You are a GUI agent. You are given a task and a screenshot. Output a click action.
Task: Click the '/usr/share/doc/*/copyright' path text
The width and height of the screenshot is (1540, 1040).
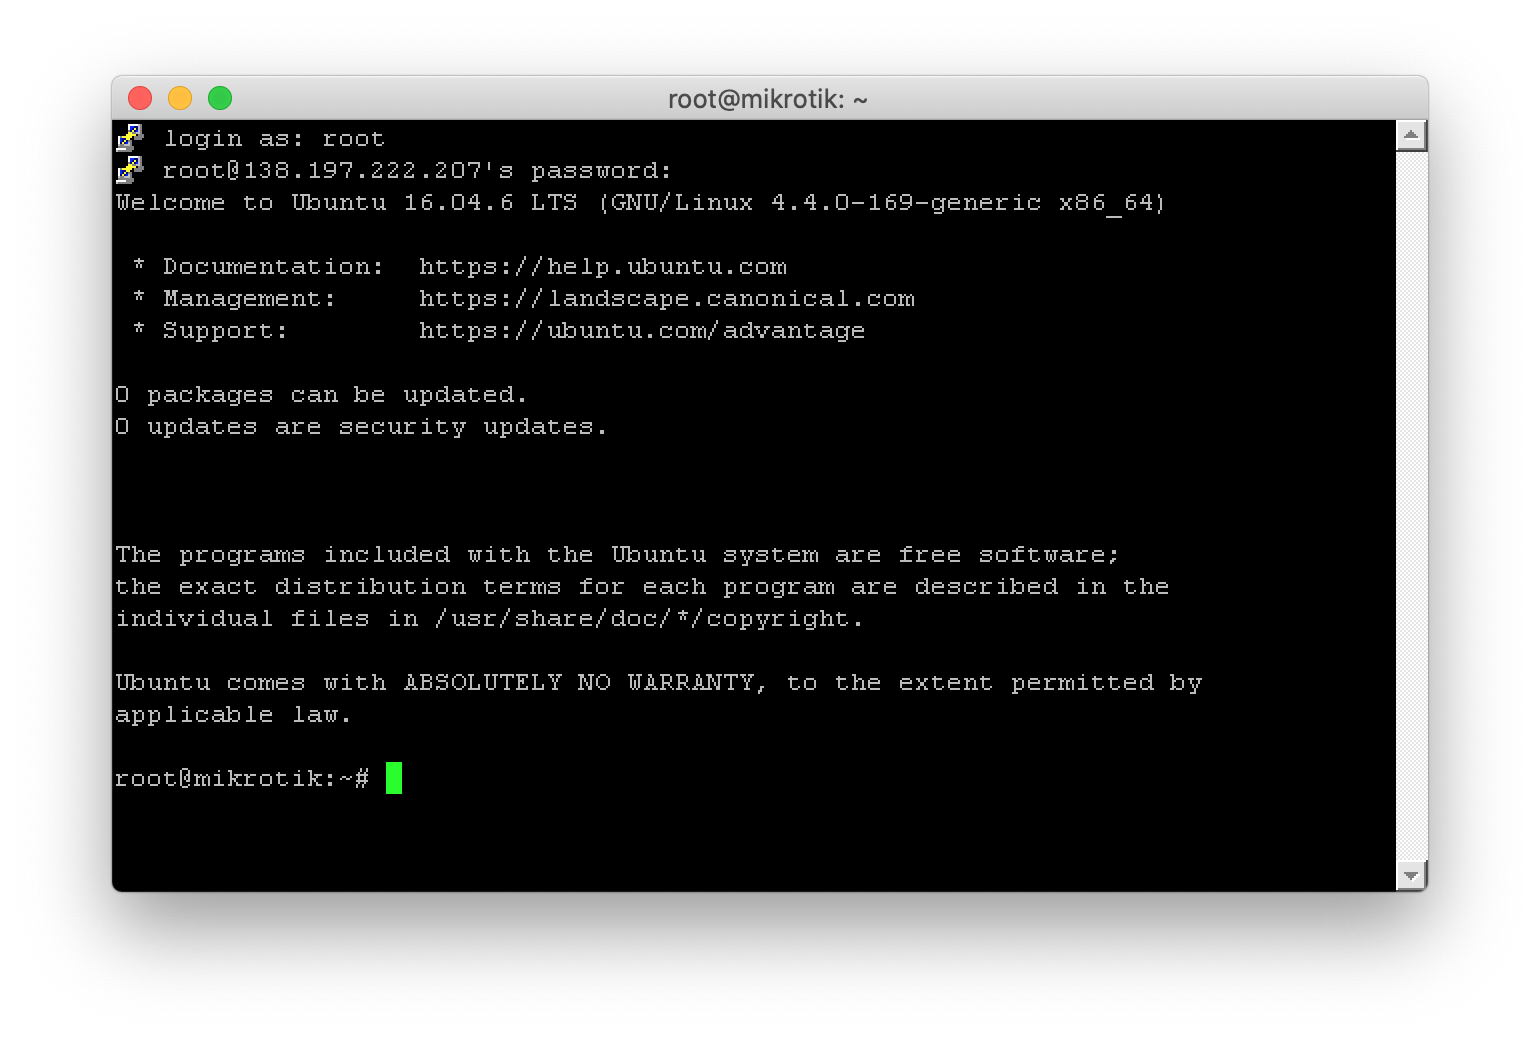[x=642, y=619]
